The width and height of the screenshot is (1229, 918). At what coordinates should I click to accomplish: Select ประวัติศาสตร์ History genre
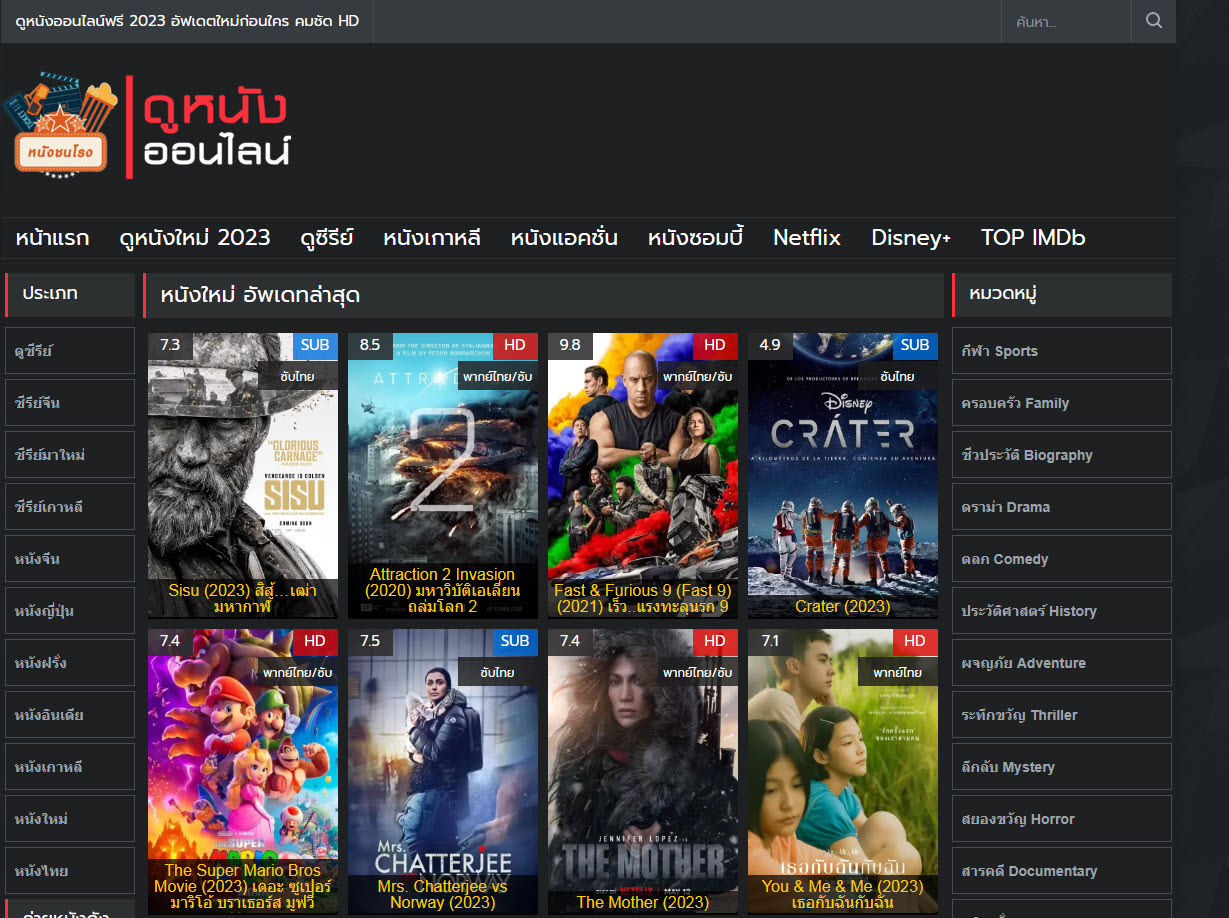(1062, 611)
